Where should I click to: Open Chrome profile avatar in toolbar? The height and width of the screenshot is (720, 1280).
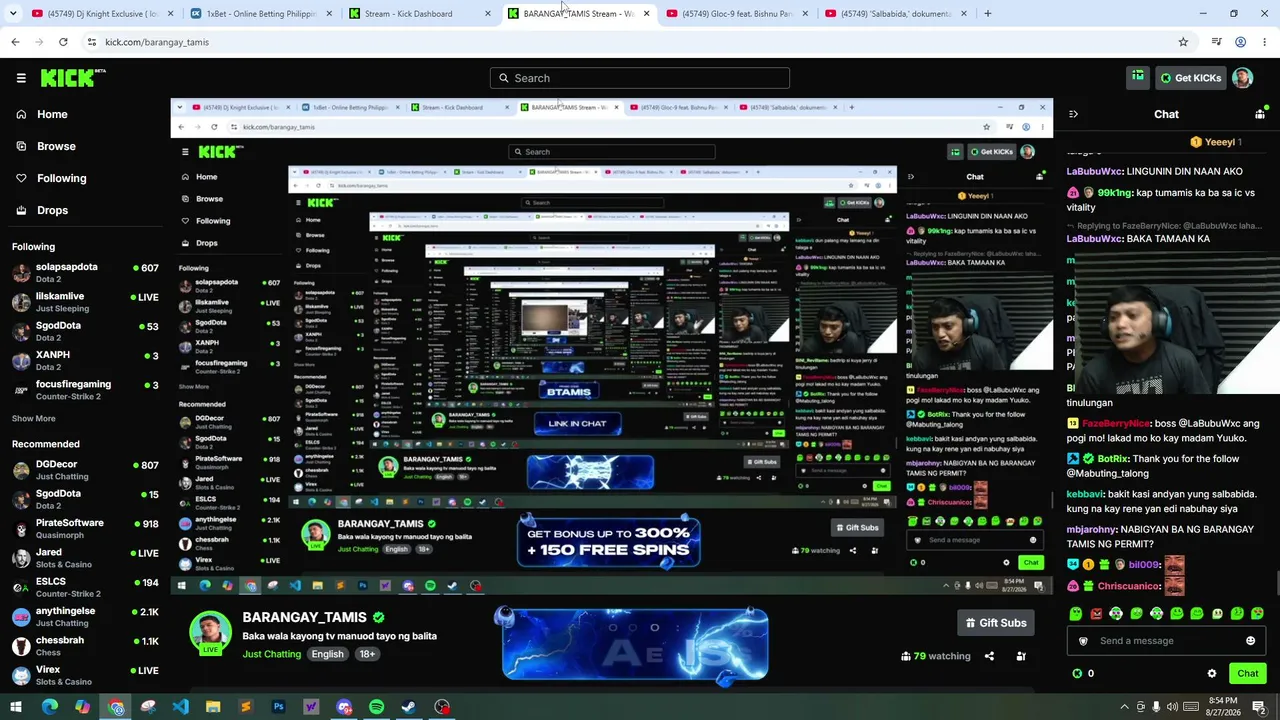(1240, 42)
